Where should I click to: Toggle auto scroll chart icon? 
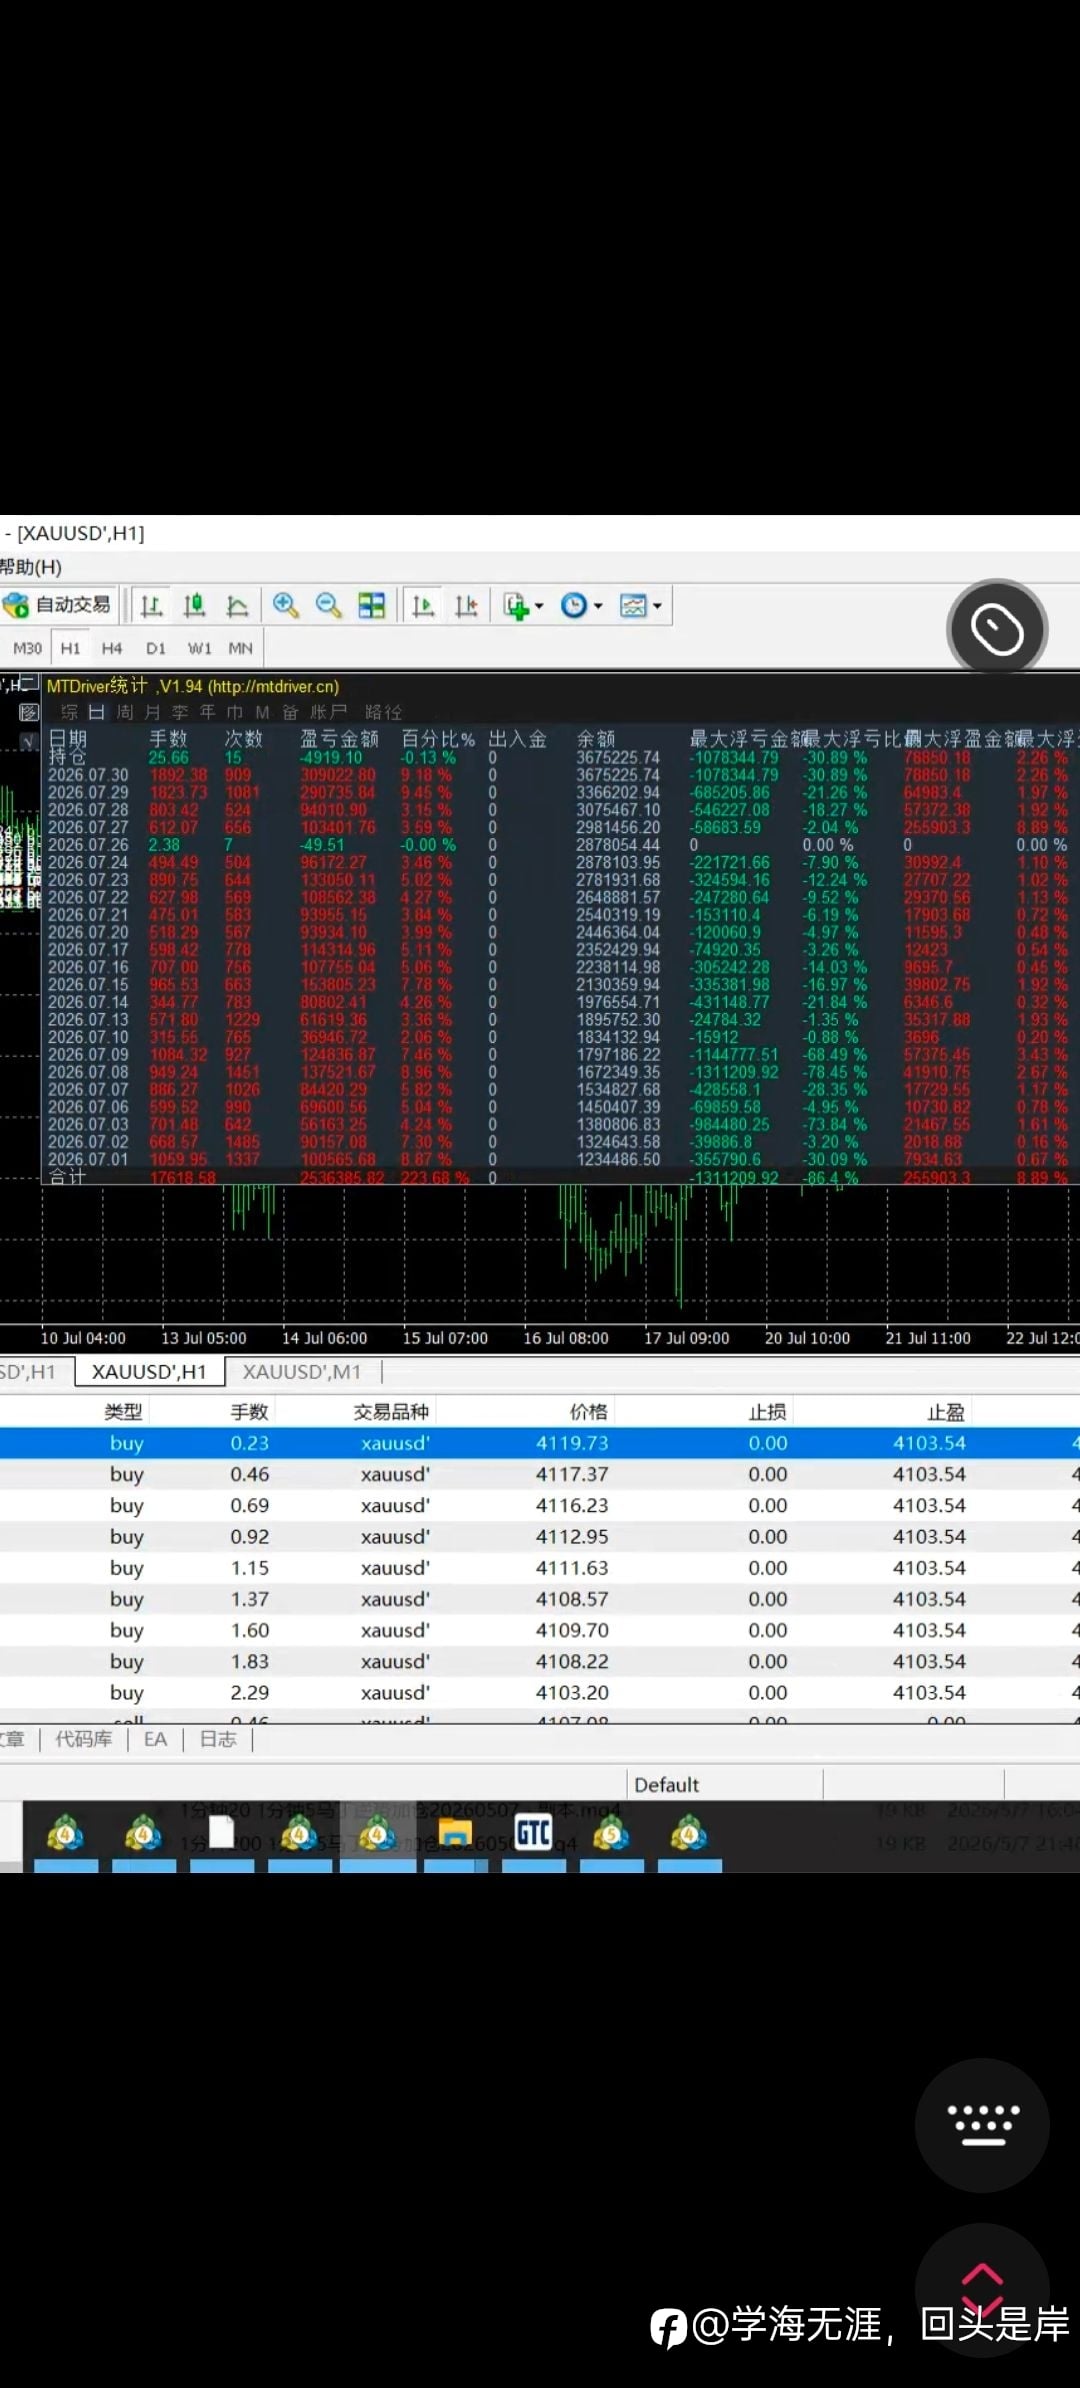click(x=423, y=605)
